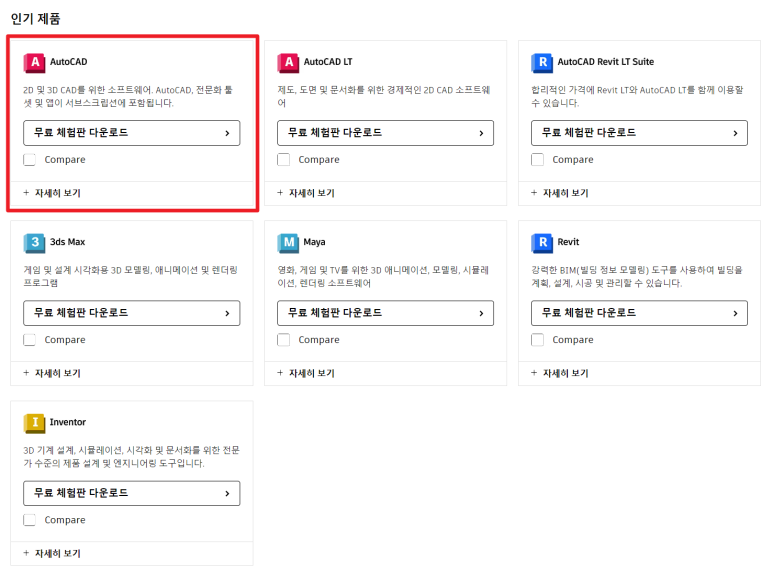Click the 3ds Max description text

pyautogui.click(x=131, y=276)
